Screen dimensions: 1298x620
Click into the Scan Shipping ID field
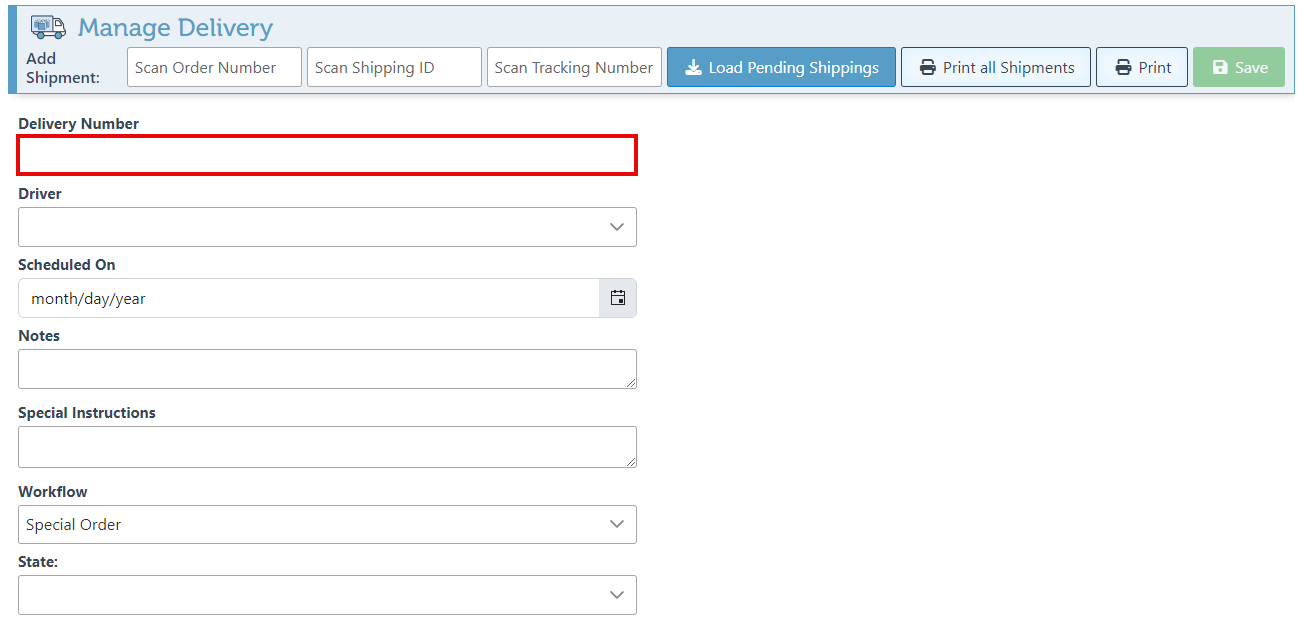pyautogui.click(x=394, y=68)
